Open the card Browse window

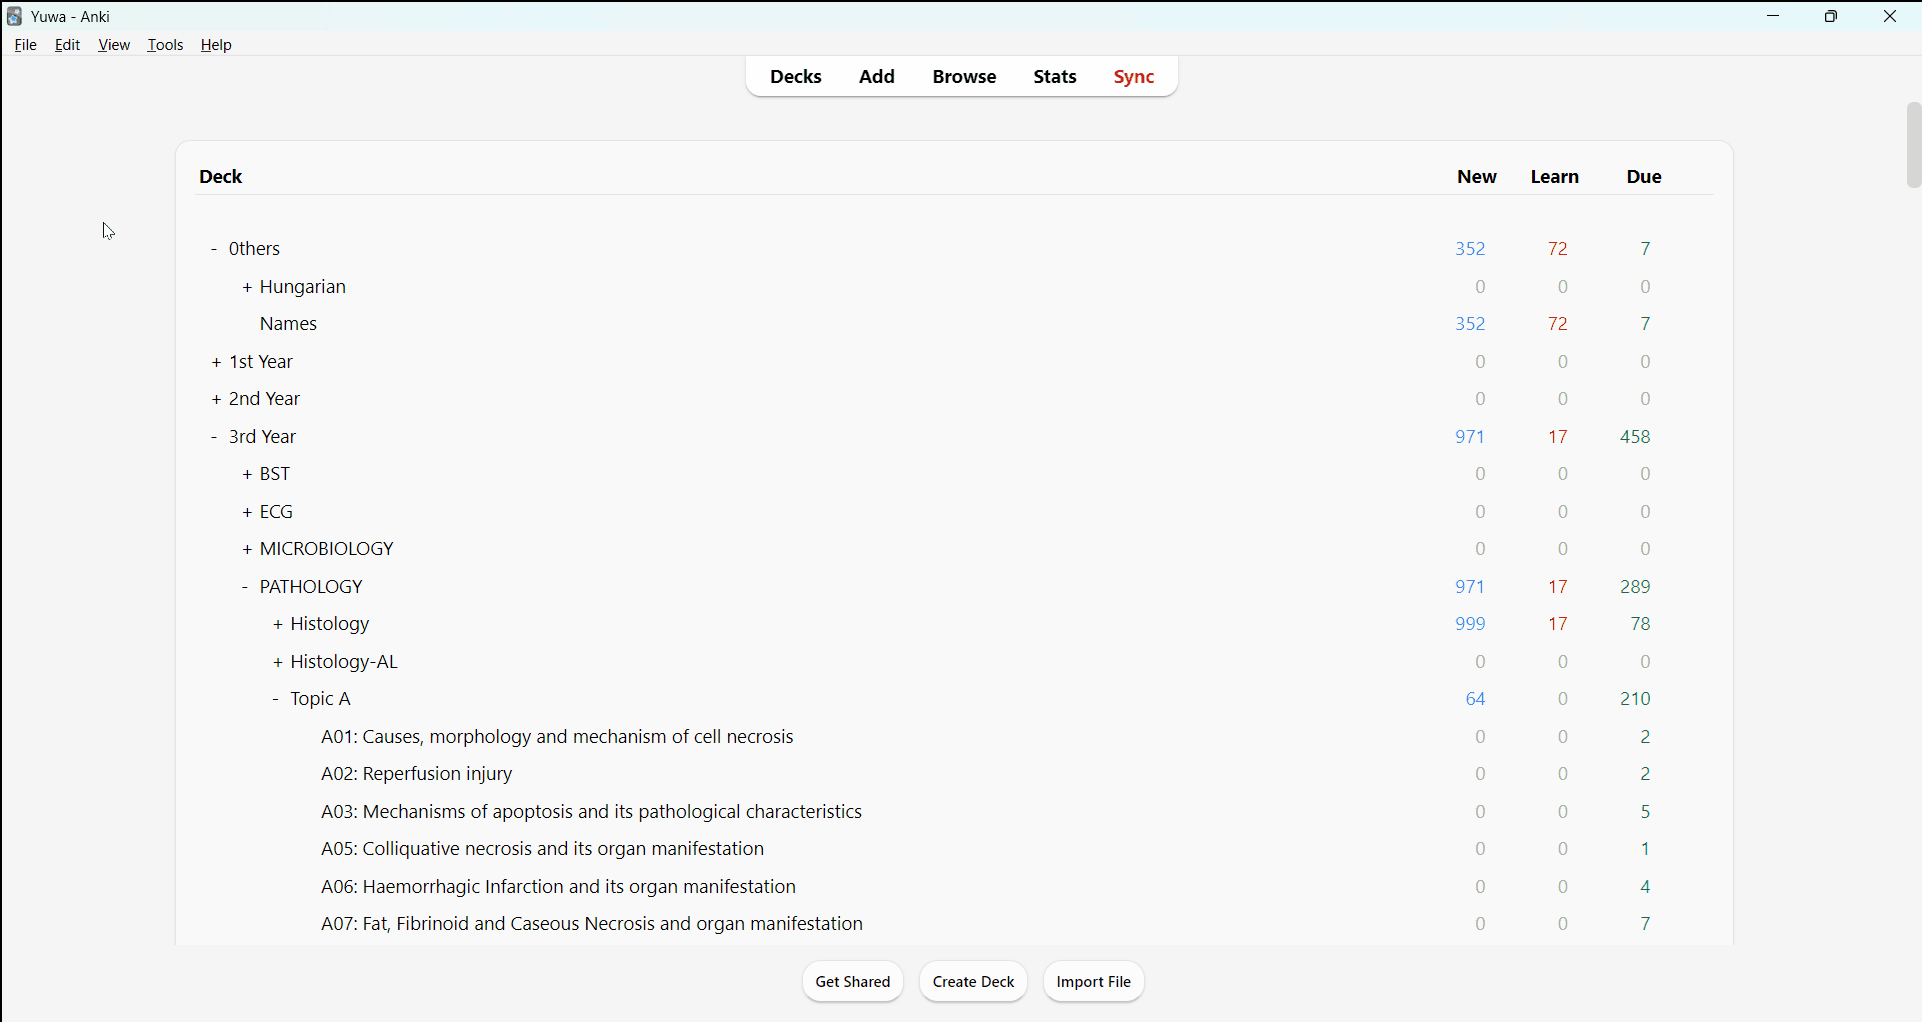(964, 77)
